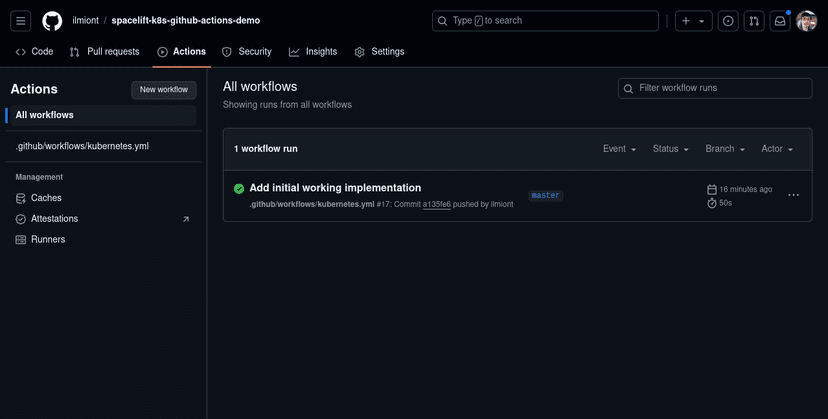
Task: Click the '16 minutes ago' timestamp
Action: [x=746, y=189]
